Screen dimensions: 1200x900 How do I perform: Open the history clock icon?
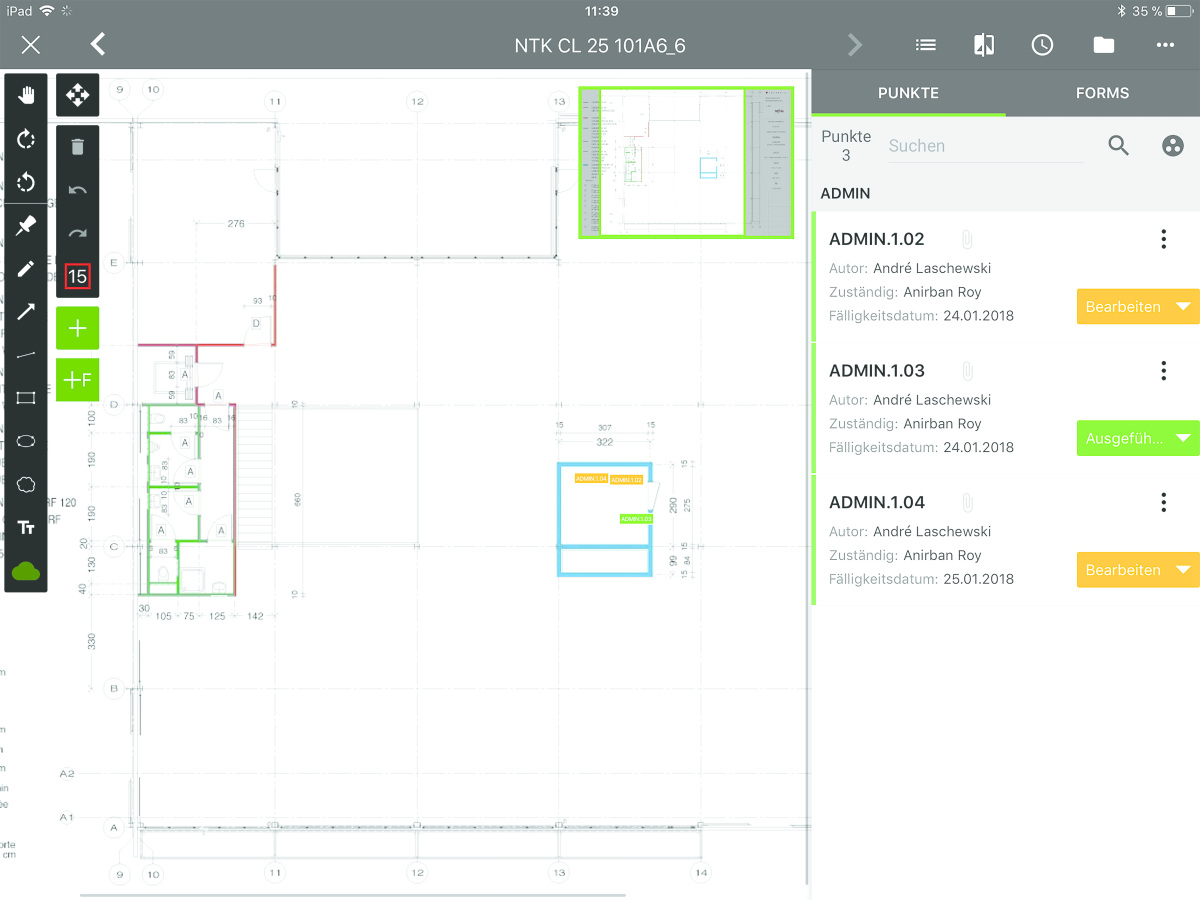point(1042,45)
